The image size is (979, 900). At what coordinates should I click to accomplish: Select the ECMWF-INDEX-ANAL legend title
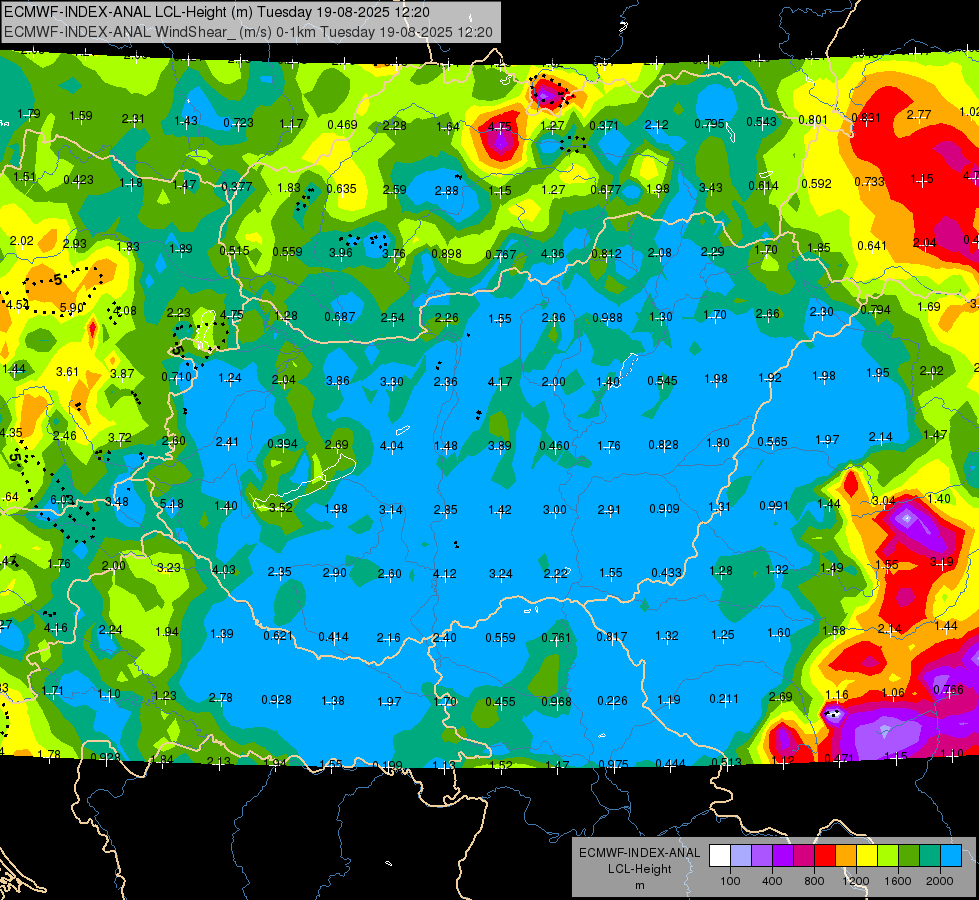(x=639, y=853)
